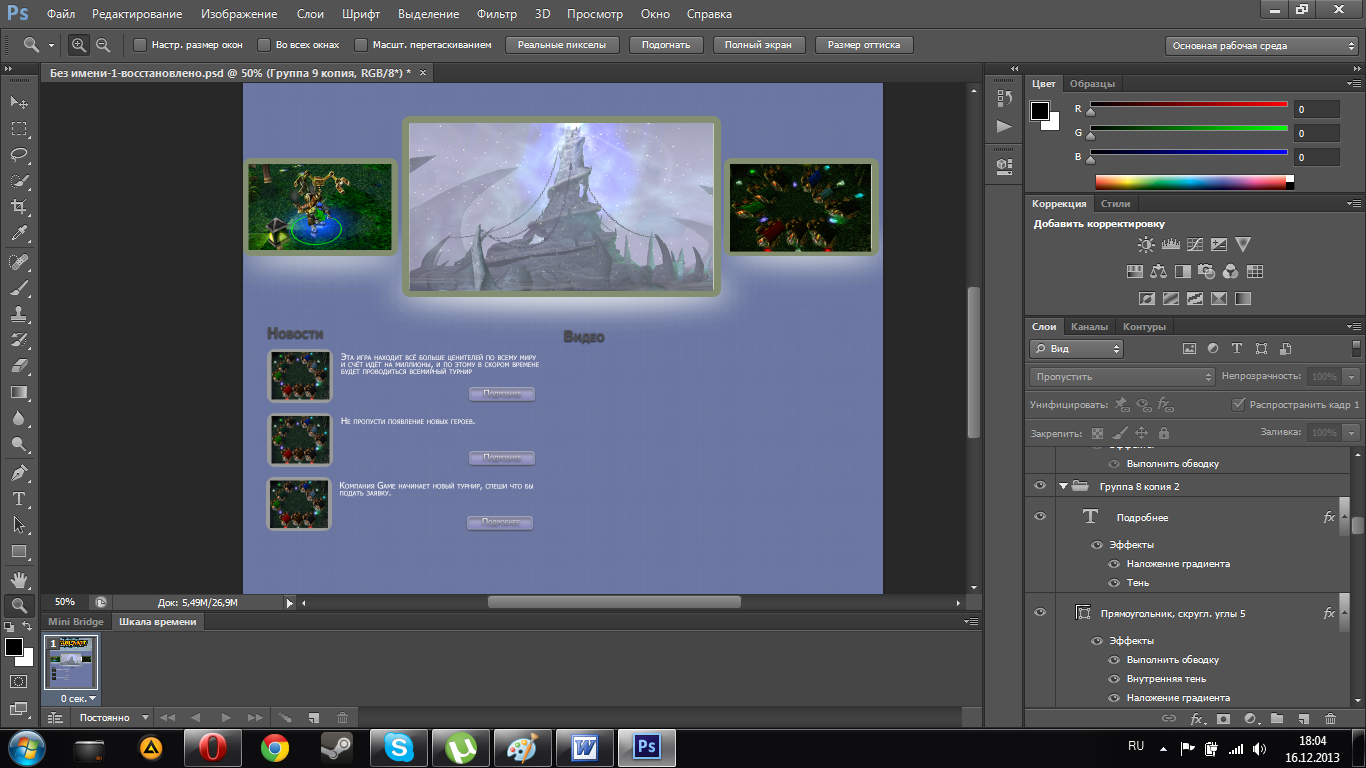Select the Dodge tool
The height and width of the screenshot is (768, 1366).
coord(19,444)
